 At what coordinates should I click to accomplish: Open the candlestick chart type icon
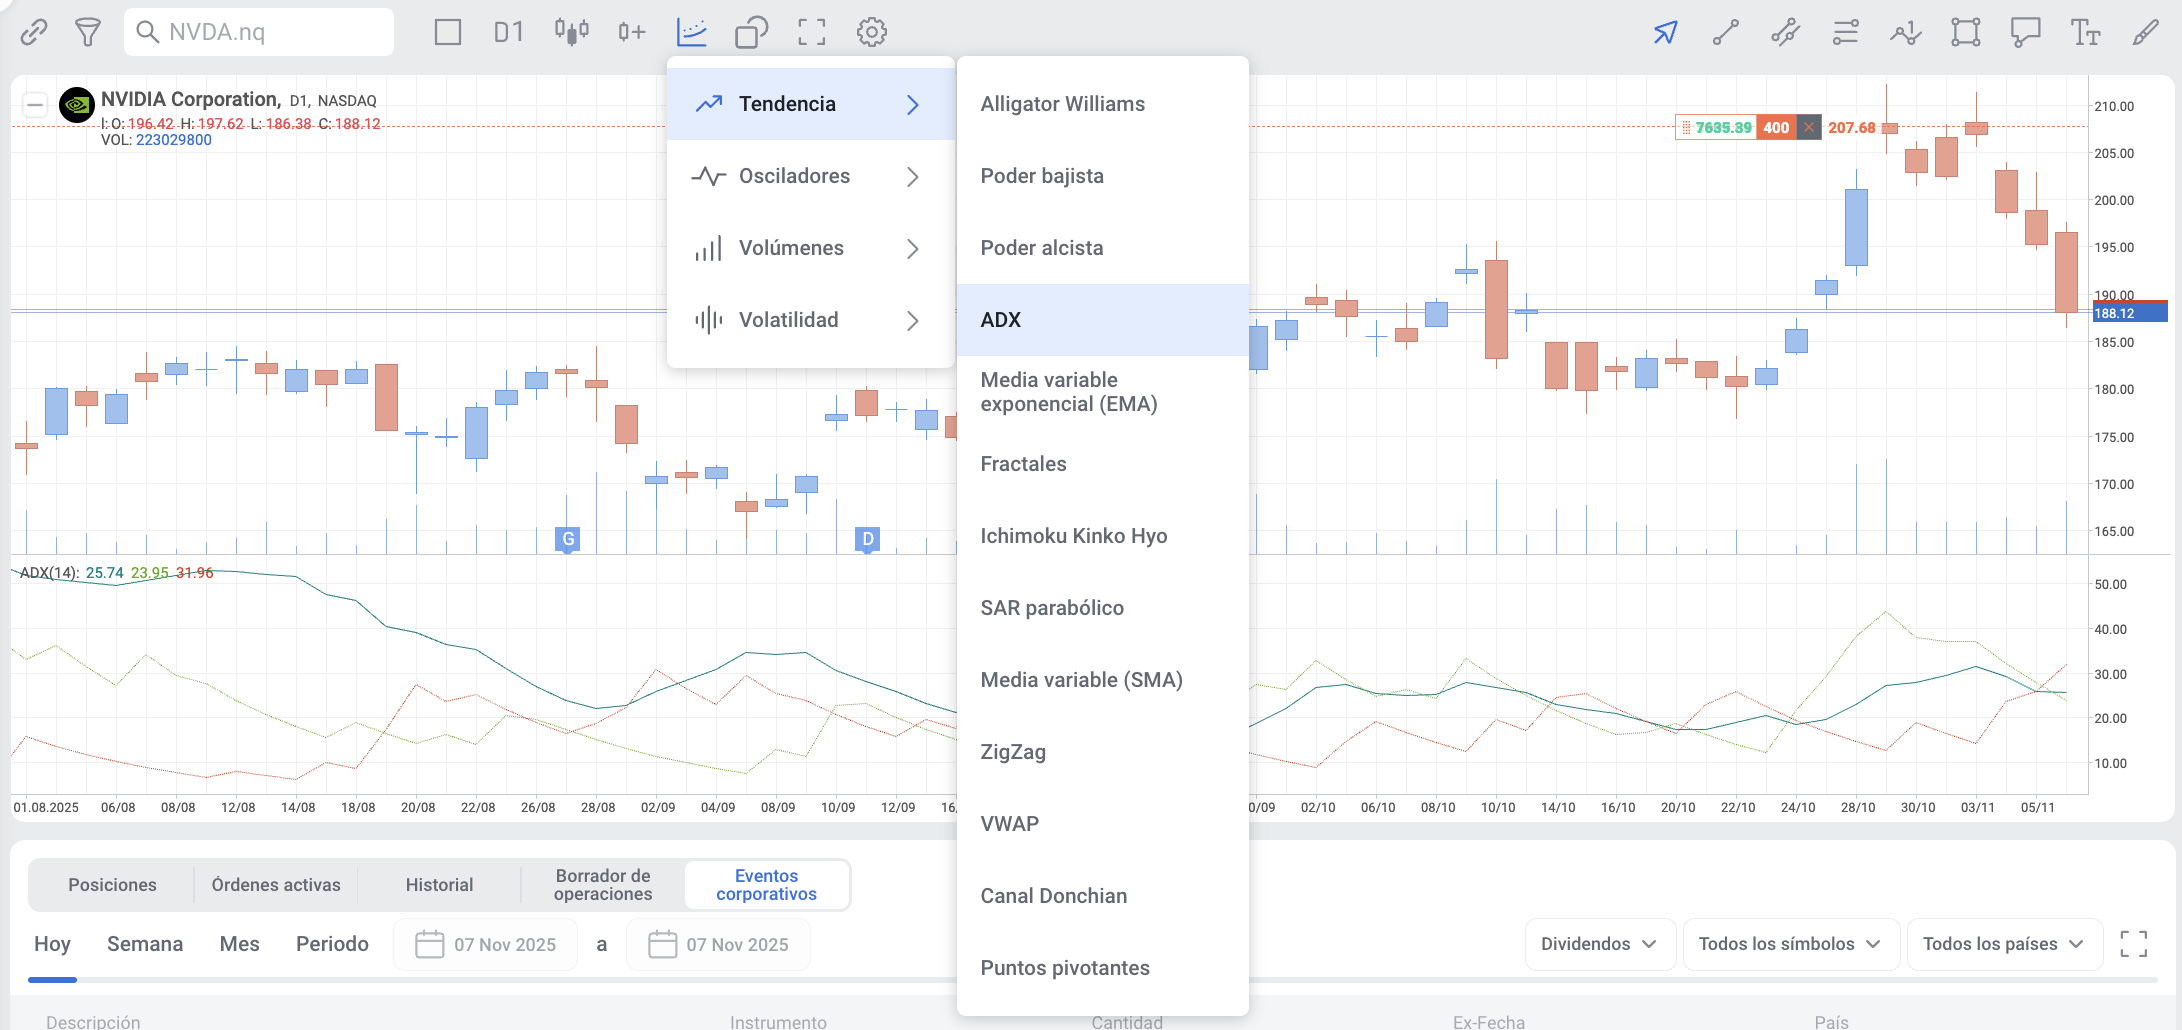click(572, 32)
